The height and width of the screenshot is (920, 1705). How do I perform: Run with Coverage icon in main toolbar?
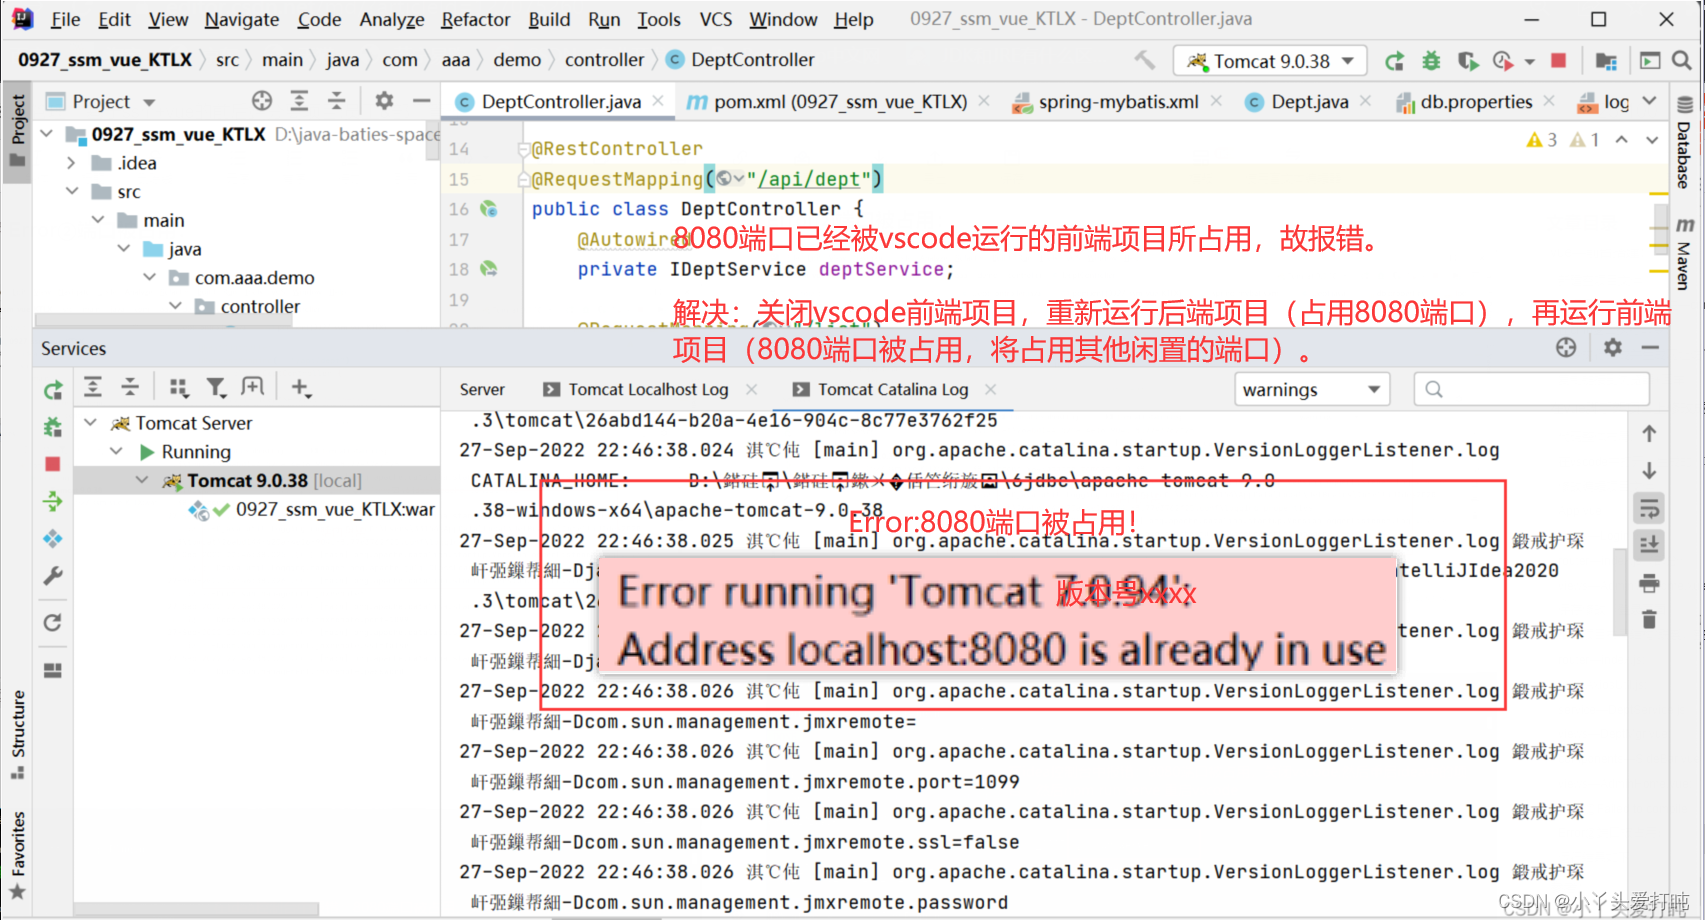click(1467, 61)
